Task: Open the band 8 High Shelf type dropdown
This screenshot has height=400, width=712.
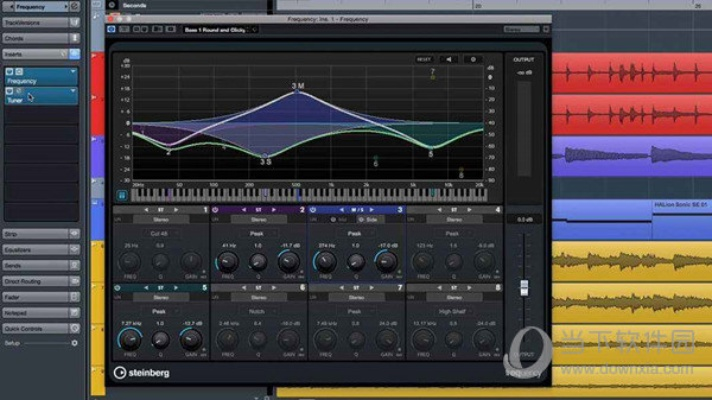Action: click(x=453, y=311)
